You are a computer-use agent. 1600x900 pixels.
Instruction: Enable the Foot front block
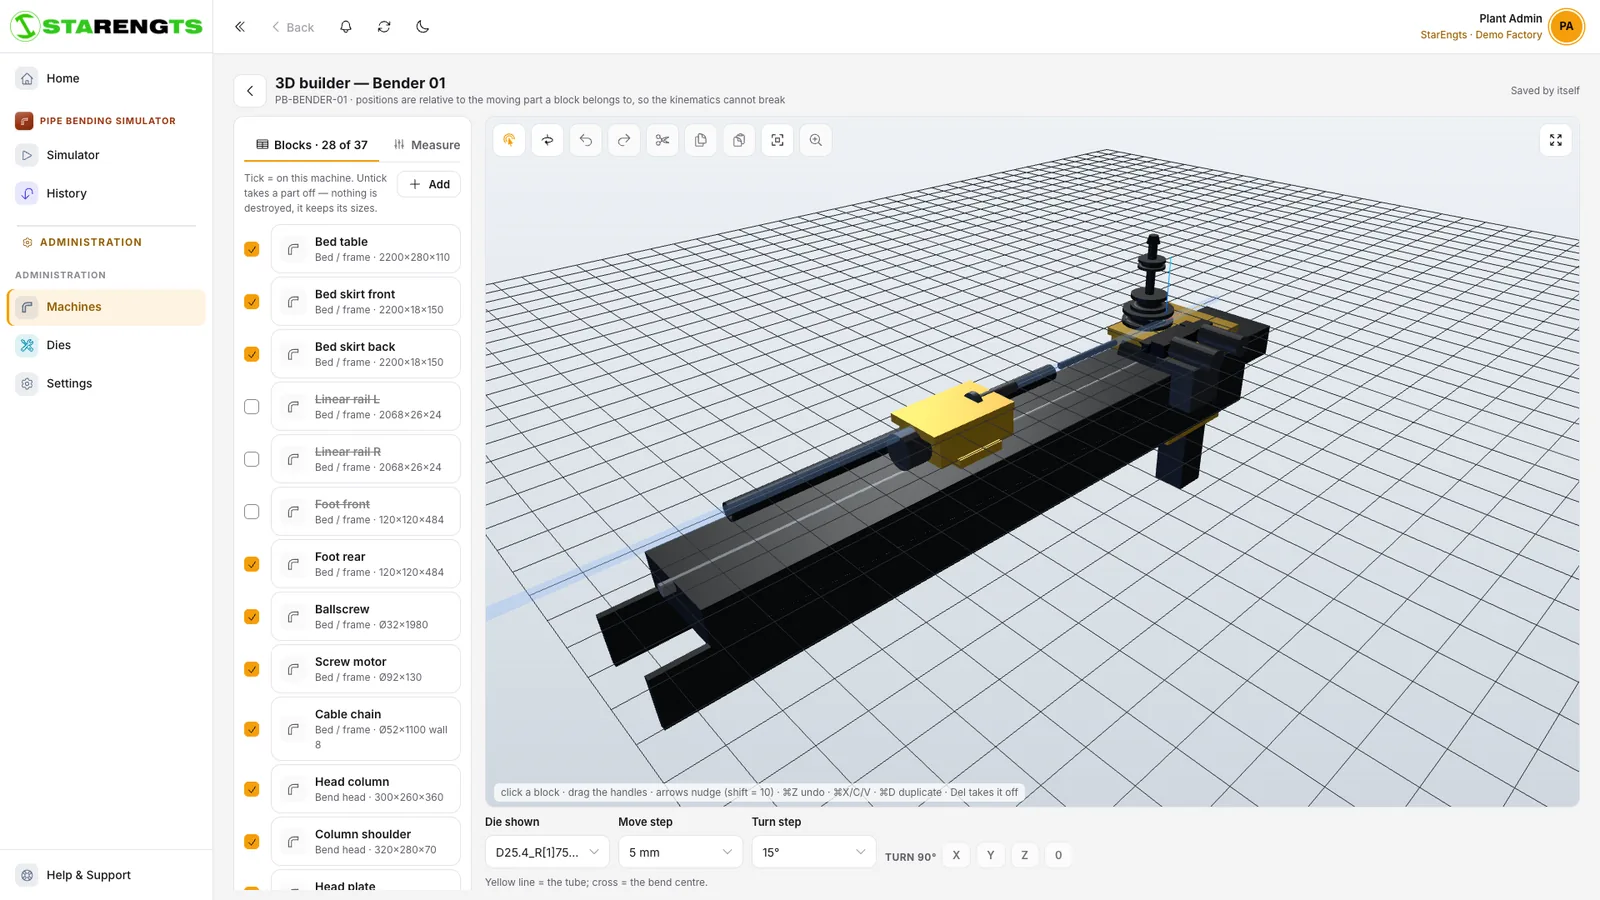(x=252, y=512)
